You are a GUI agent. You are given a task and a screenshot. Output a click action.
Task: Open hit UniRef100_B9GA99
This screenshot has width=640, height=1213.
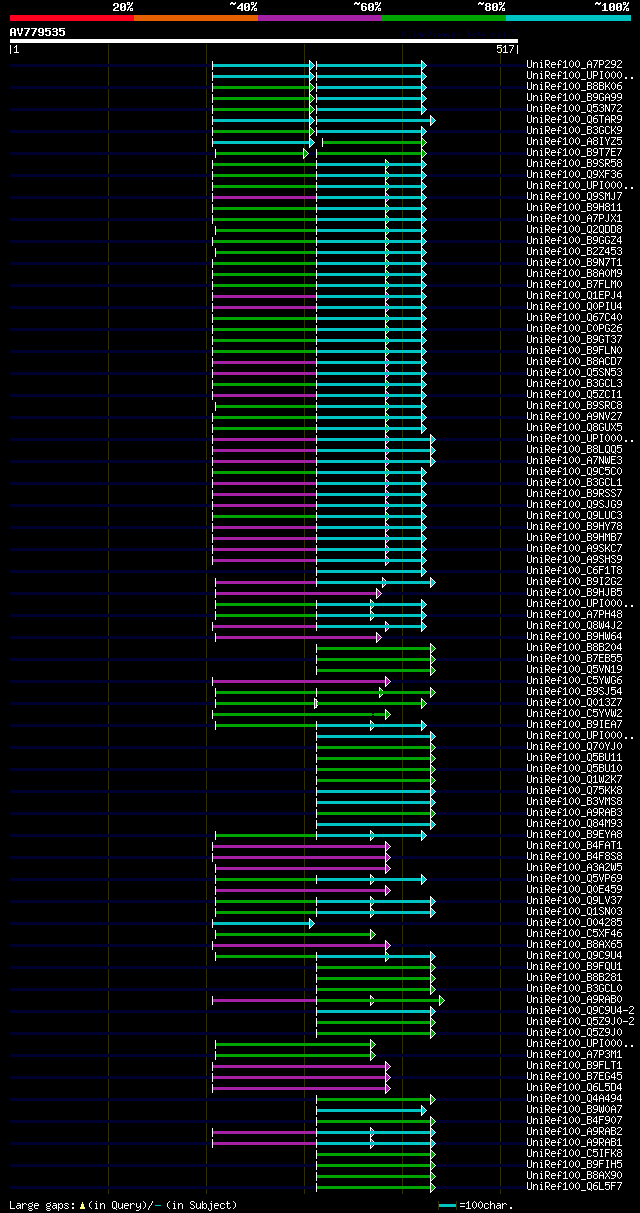coord(576,97)
